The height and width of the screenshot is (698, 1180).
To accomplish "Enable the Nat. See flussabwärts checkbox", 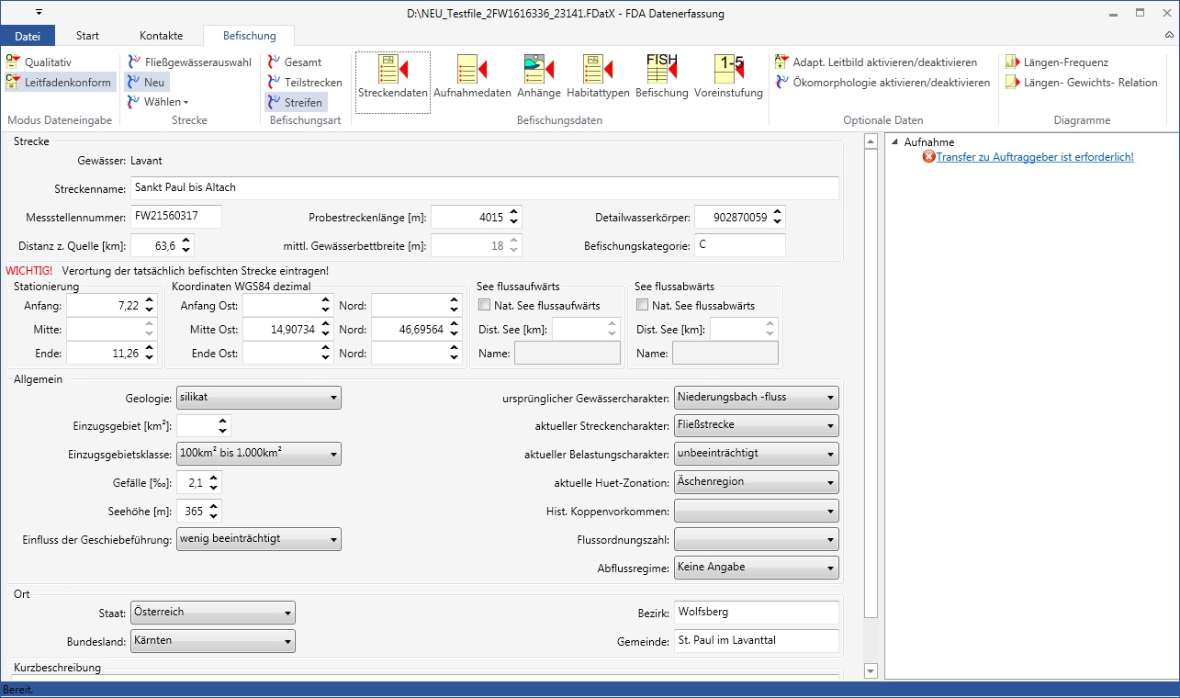I will tap(642, 305).
